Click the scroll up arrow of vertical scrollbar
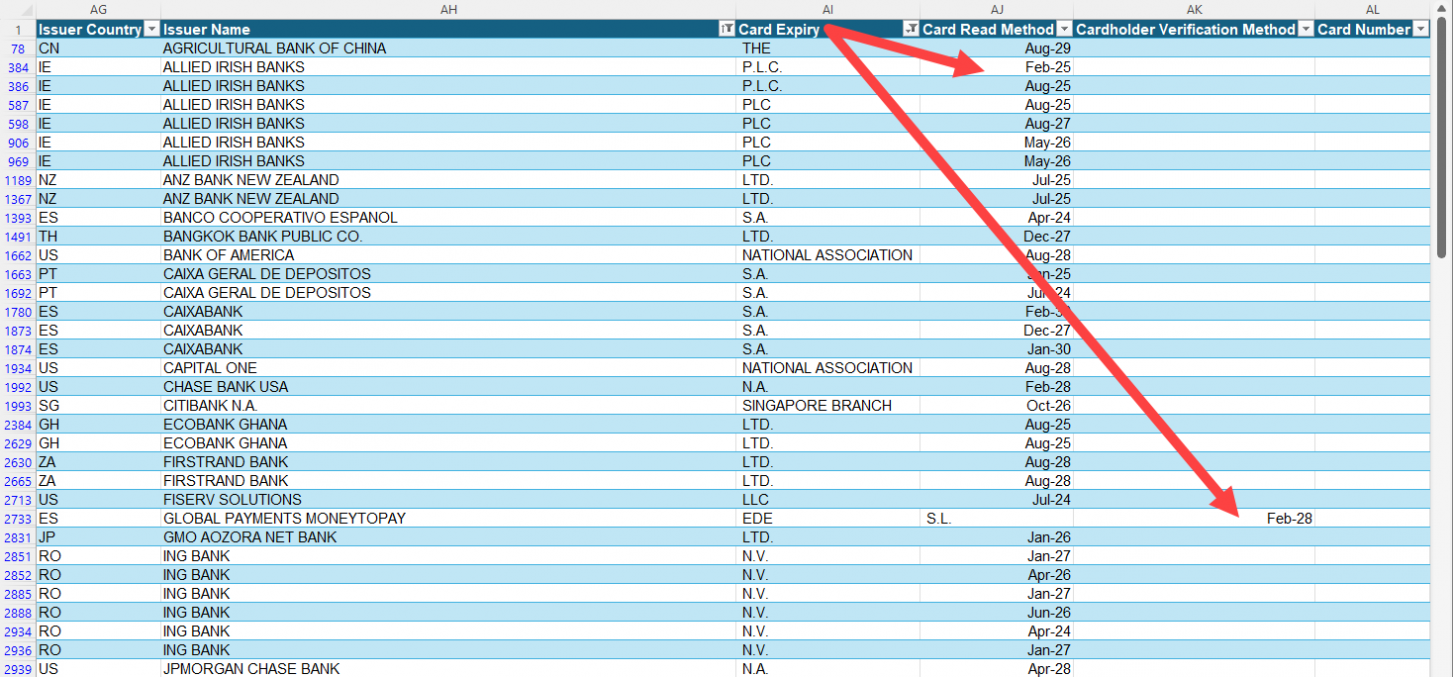1453x677 pixels. tap(1443, 9)
